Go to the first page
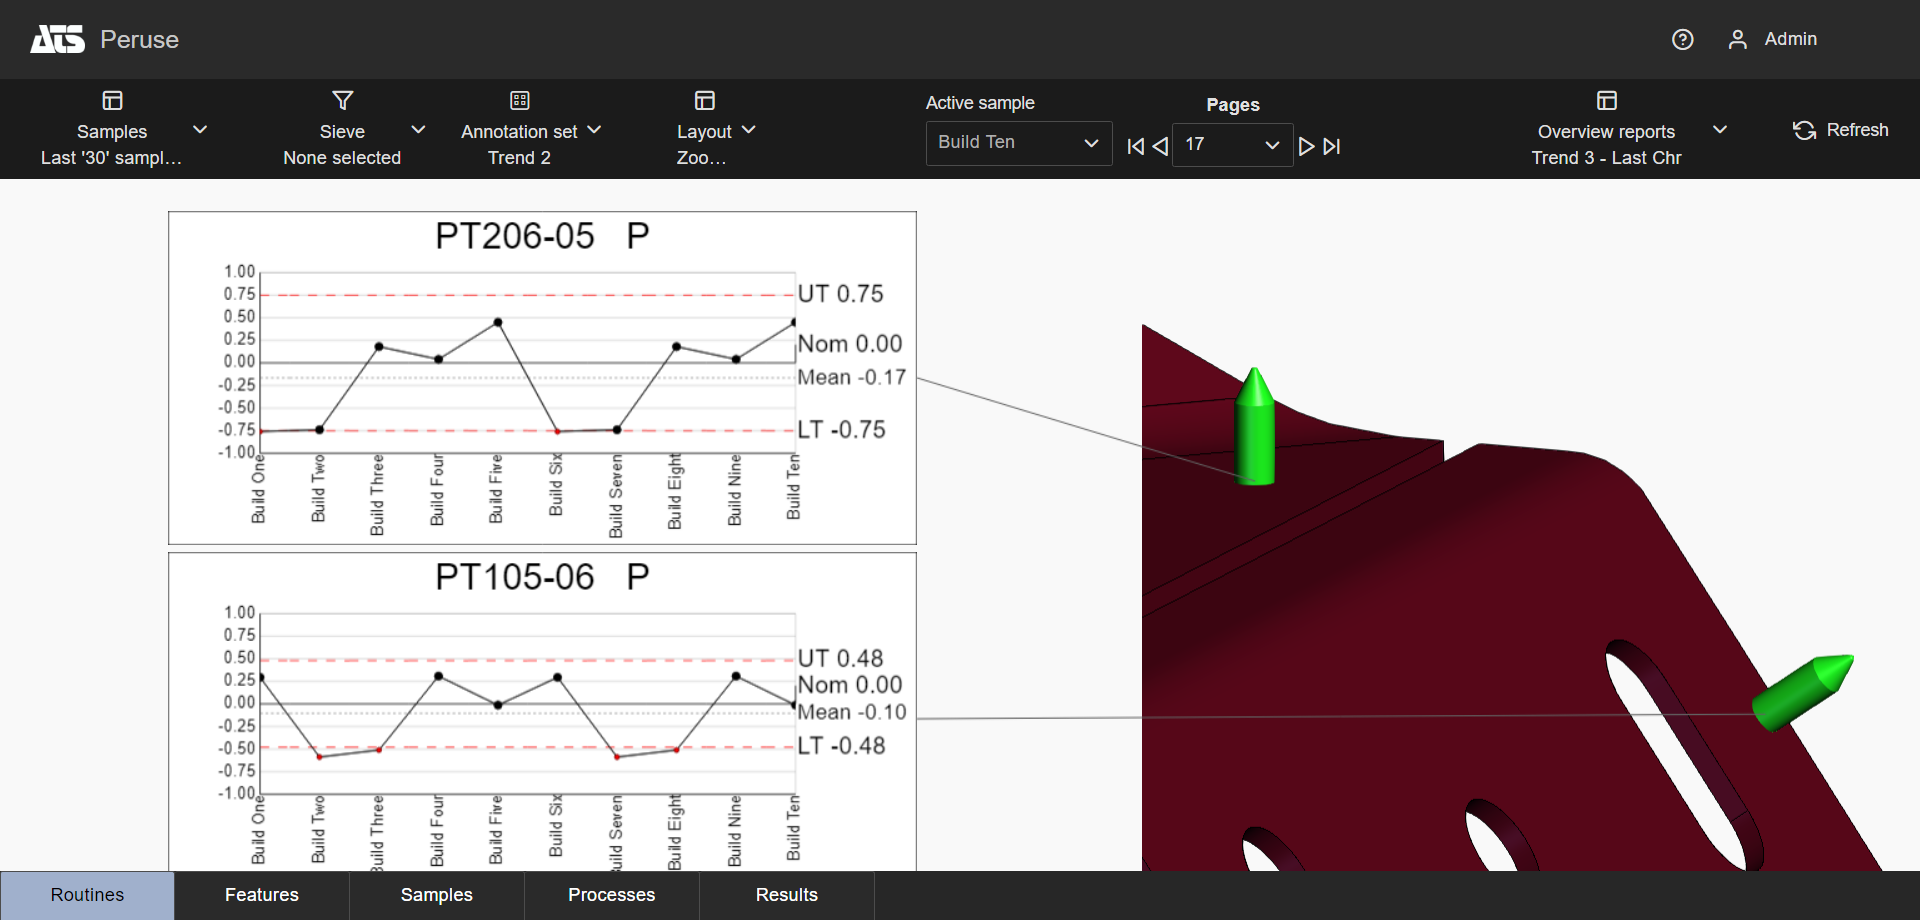 (x=1135, y=146)
